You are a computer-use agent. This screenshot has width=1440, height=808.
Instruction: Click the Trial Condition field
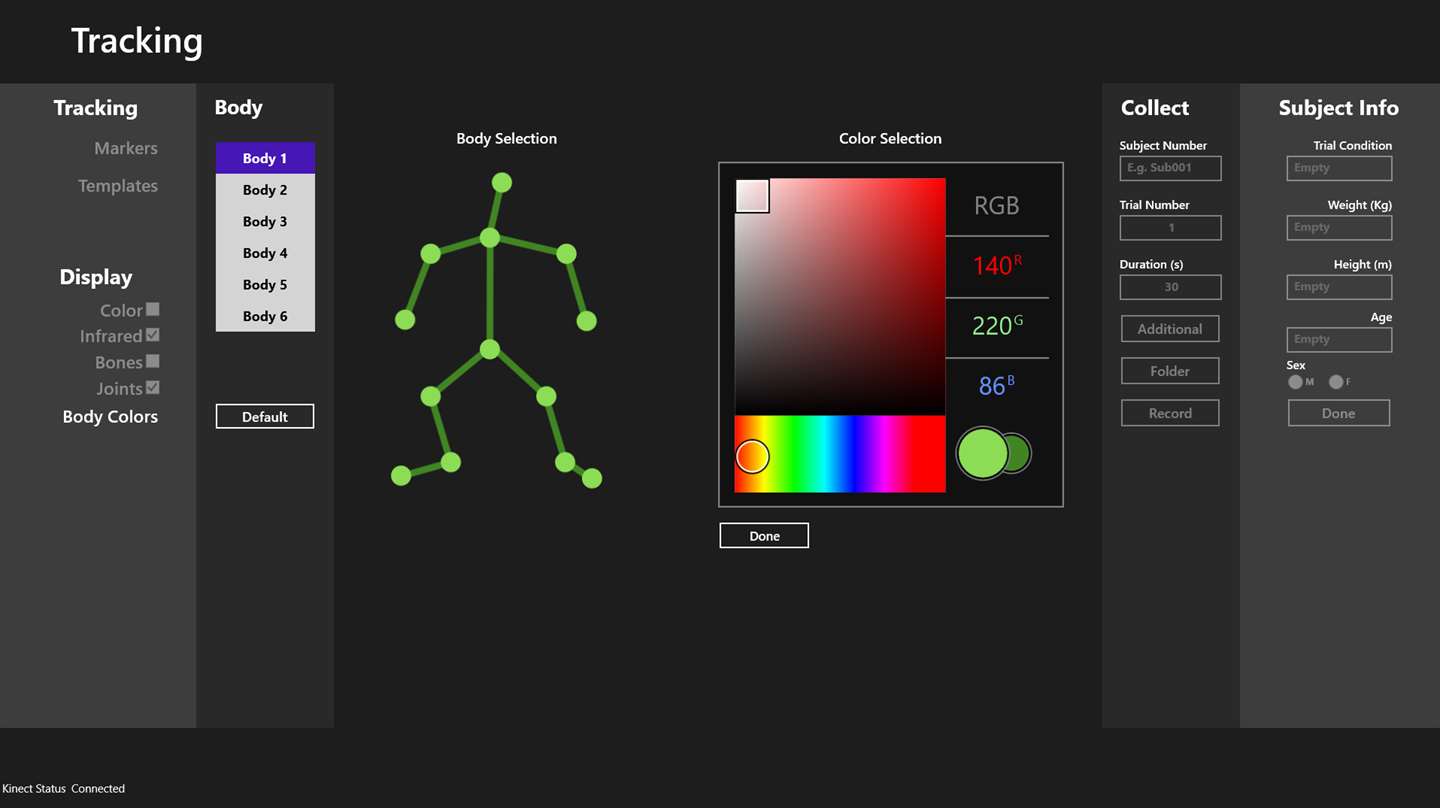coord(1339,168)
